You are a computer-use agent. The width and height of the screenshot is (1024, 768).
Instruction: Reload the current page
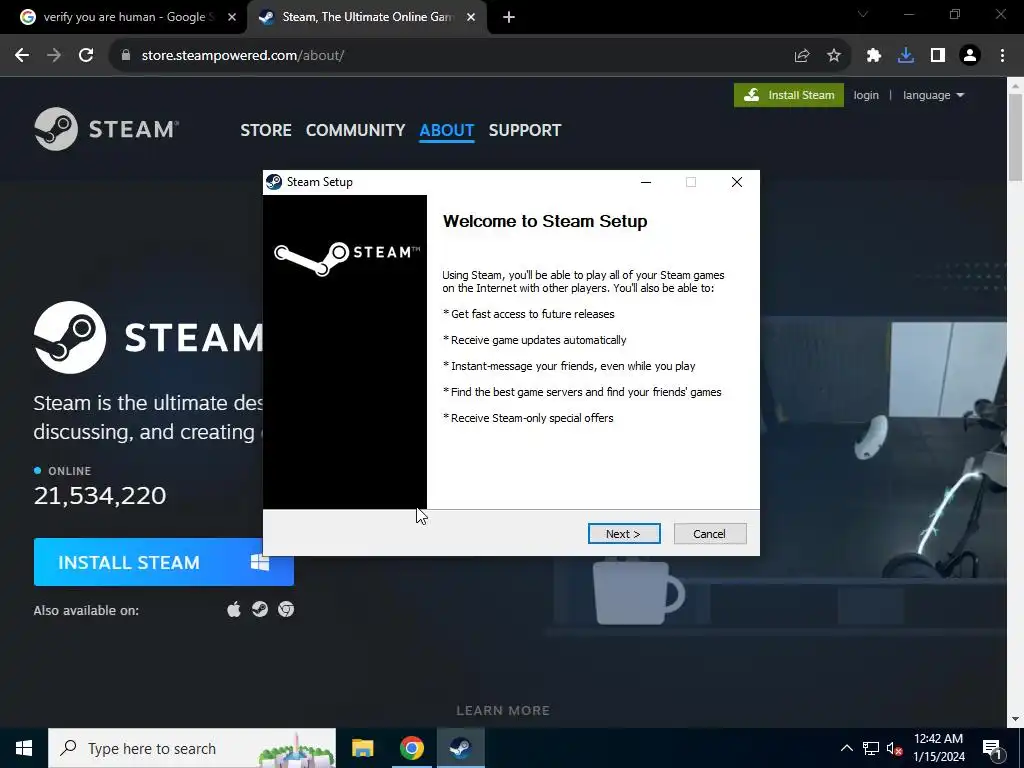coord(86,56)
